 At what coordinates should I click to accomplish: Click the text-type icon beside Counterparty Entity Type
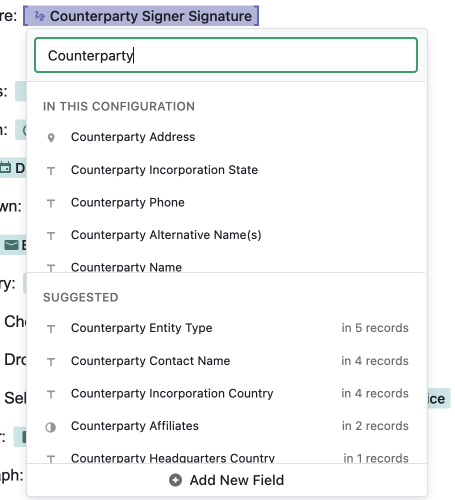click(x=51, y=329)
